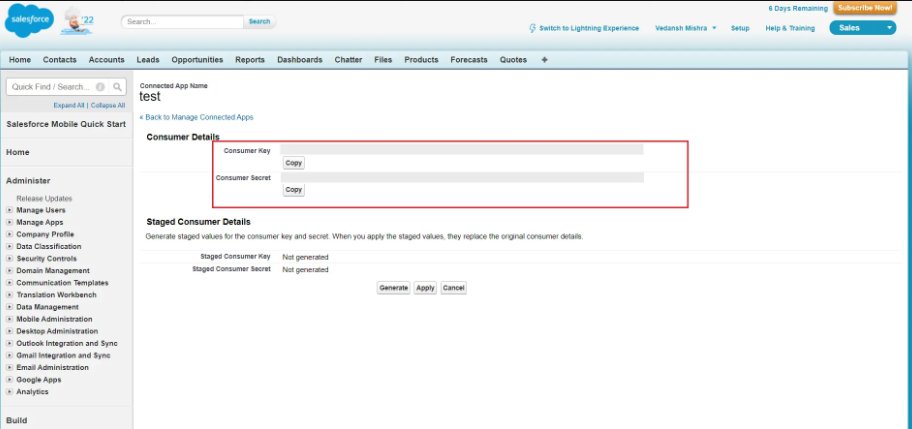This screenshot has height=429, width=912.
Task: Copy the Consumer Secret
Action: (294, 190)
